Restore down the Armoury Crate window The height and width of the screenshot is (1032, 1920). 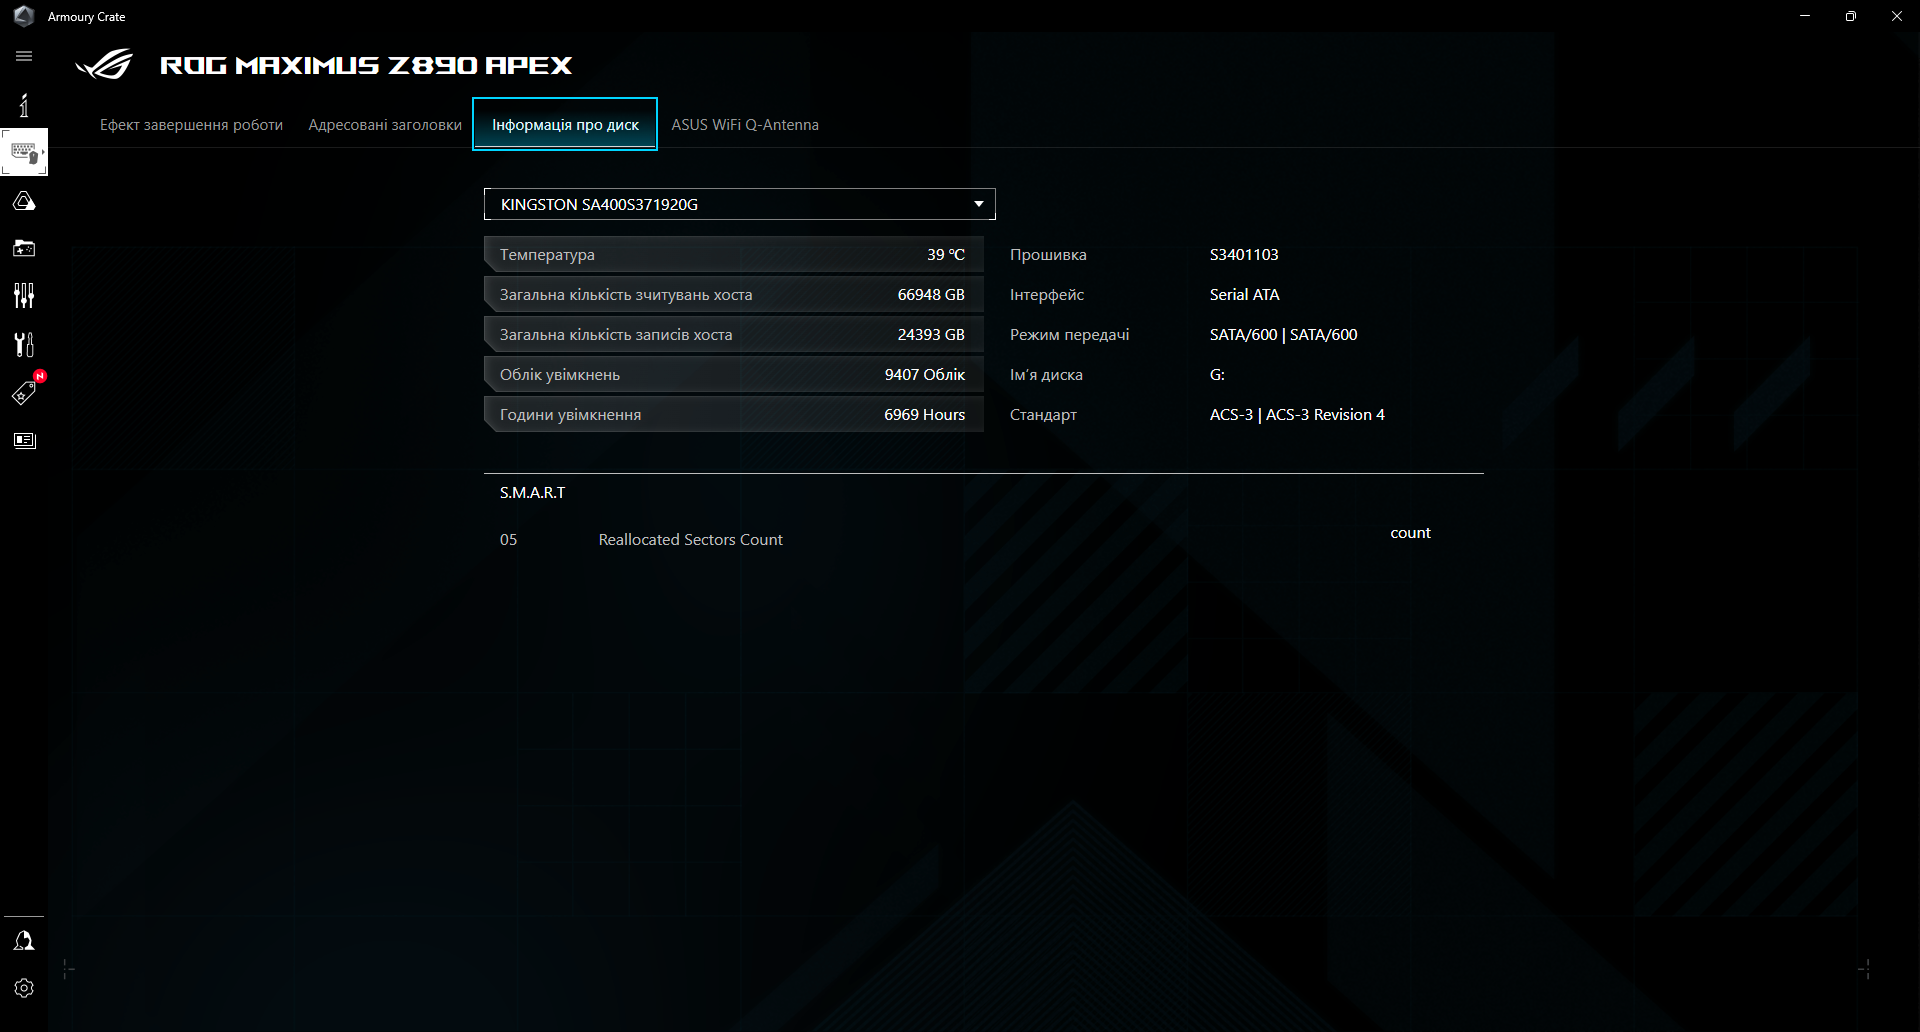coord(1851,16)
